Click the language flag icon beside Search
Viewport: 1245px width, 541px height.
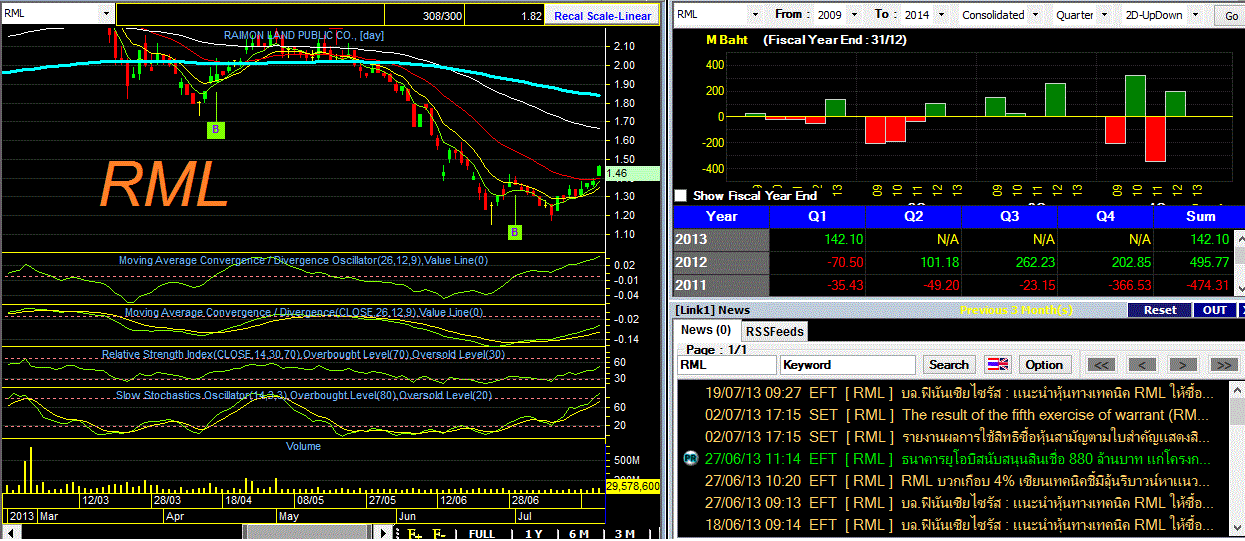click(x=997, y=365)
